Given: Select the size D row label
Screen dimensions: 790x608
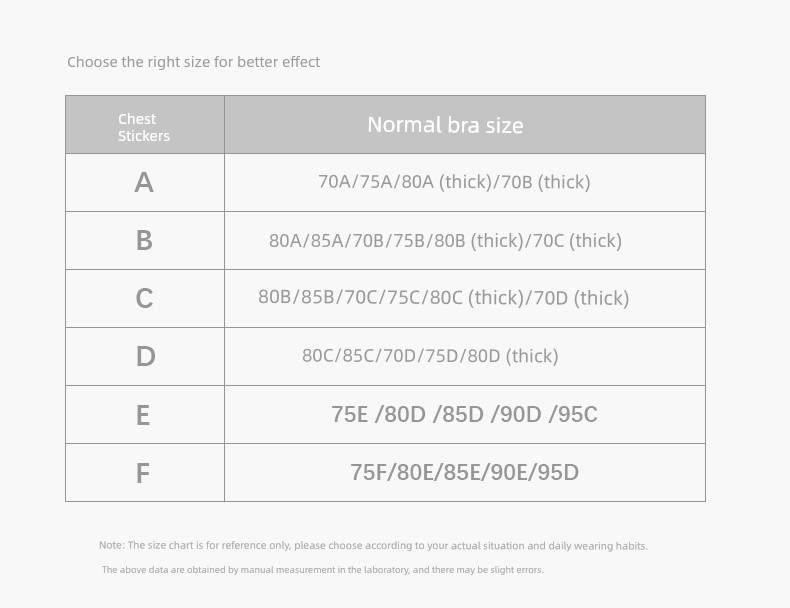Looking at the screenshot, I should coord(145,356).
